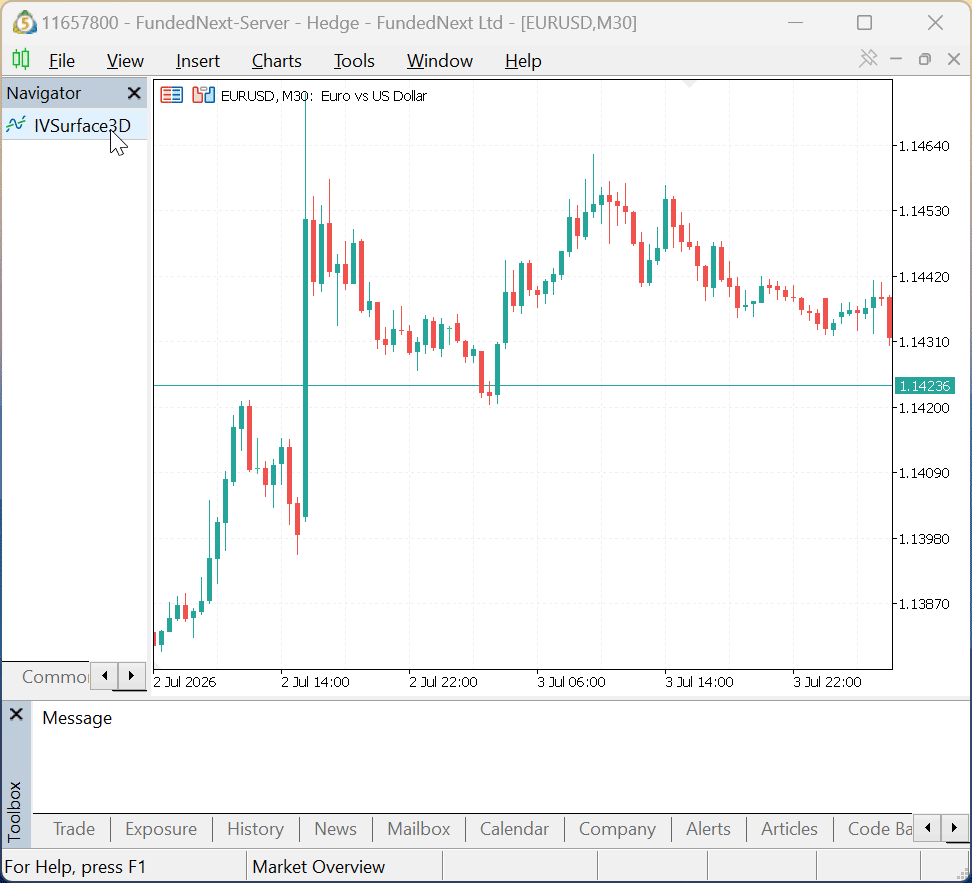Click the 3 Jul 14:00 time label

pos(699,682)
